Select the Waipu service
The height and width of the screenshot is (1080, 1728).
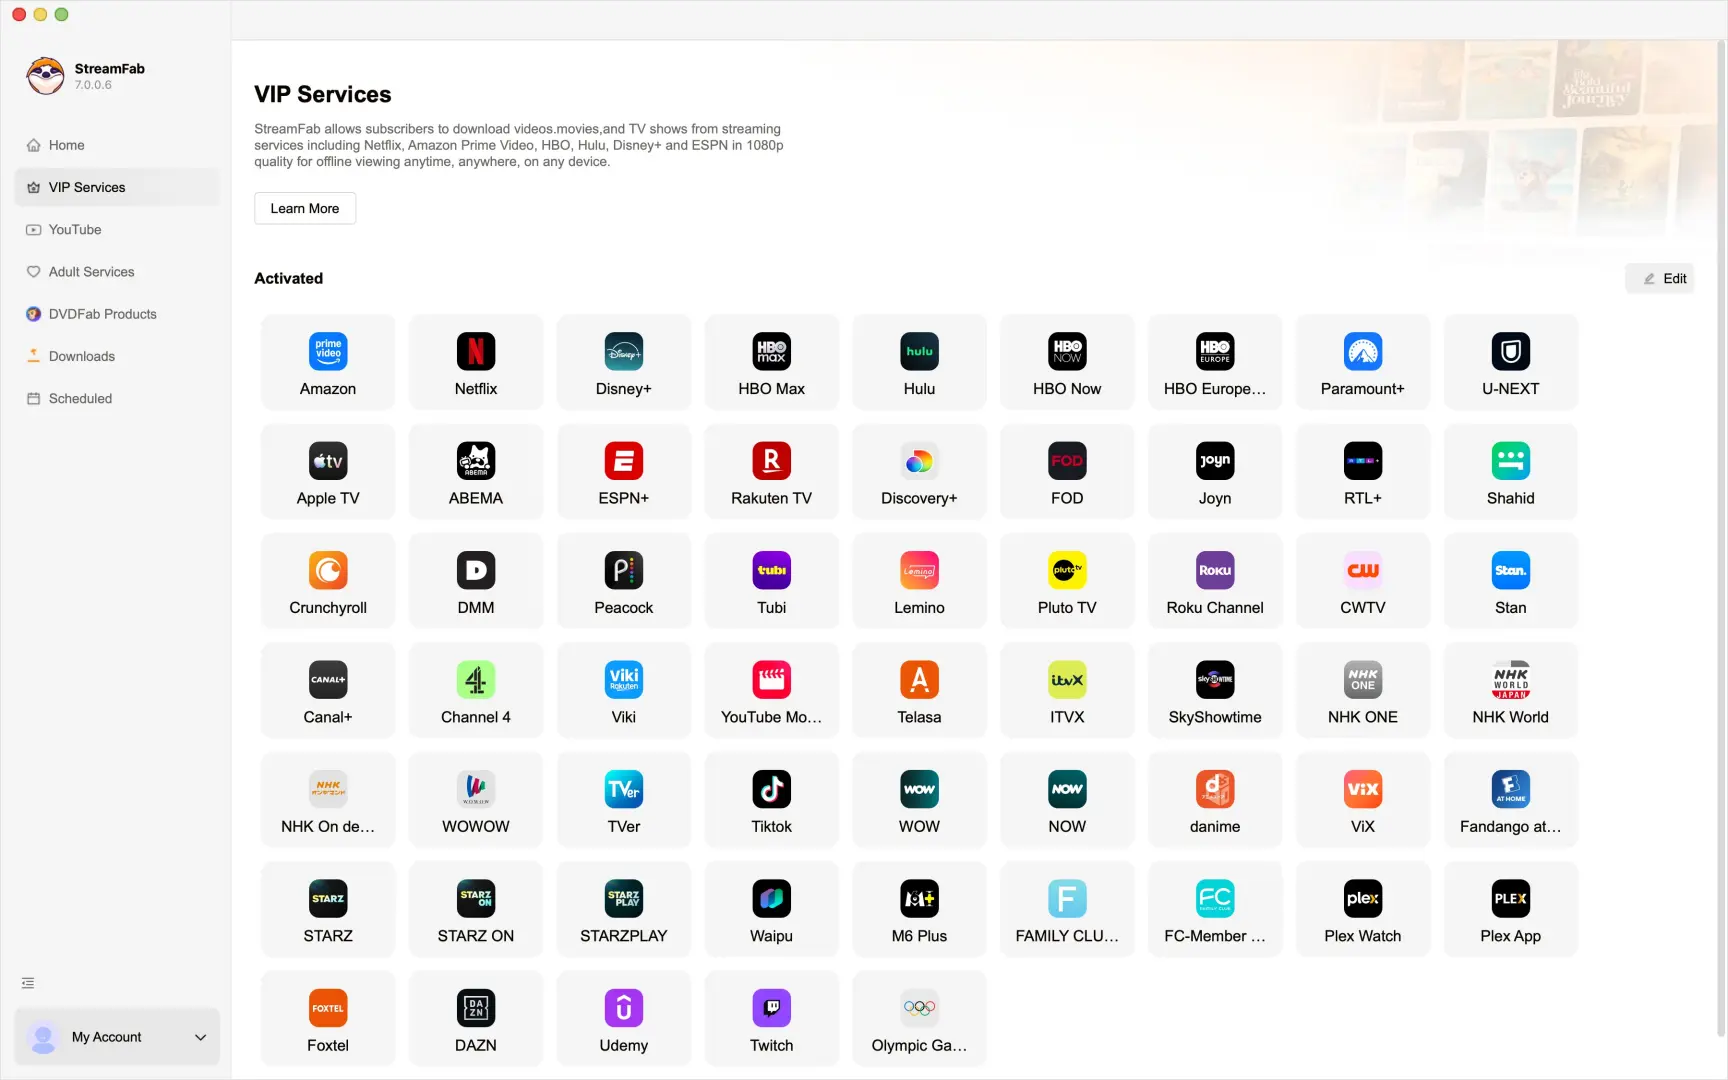click(771, 910)
